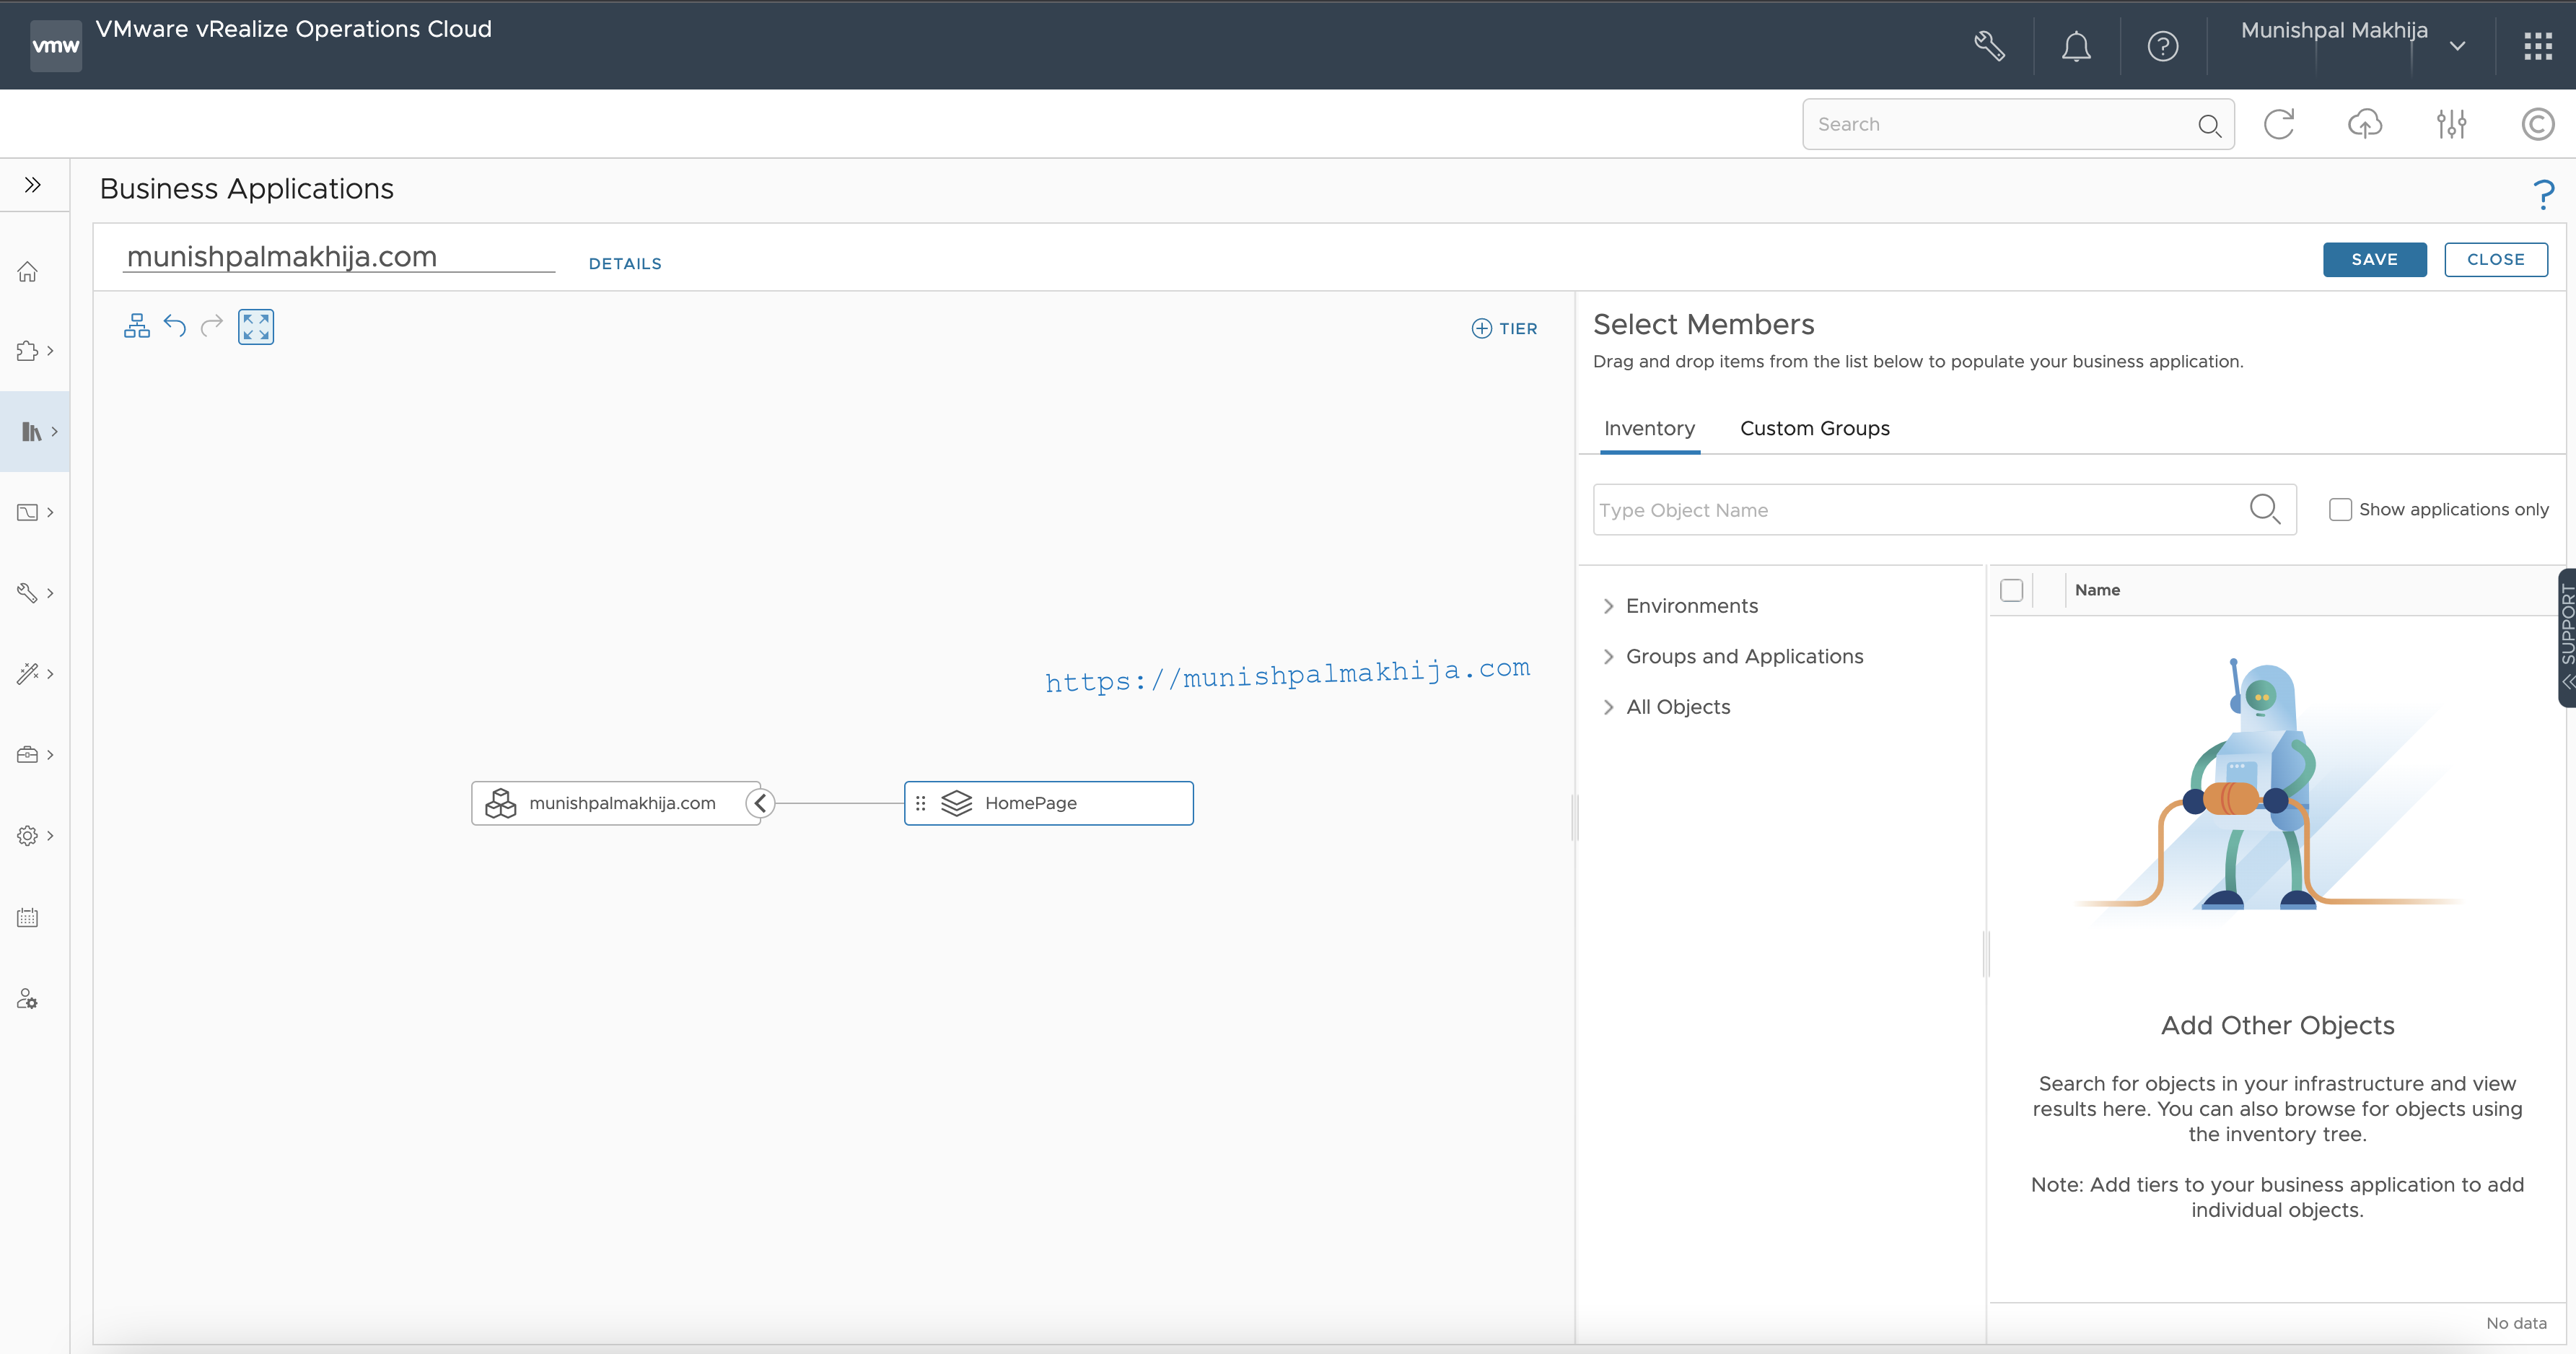Click the No data status text

[x=2516, y=1323]
